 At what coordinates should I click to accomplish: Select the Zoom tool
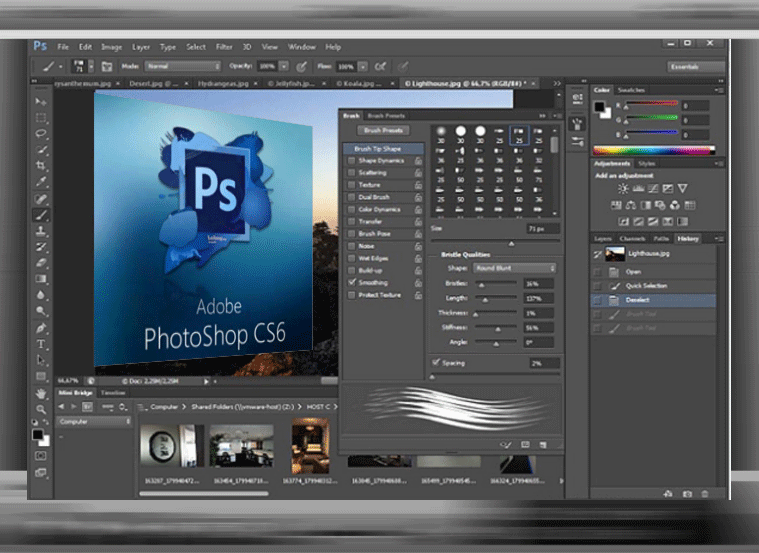41,410
